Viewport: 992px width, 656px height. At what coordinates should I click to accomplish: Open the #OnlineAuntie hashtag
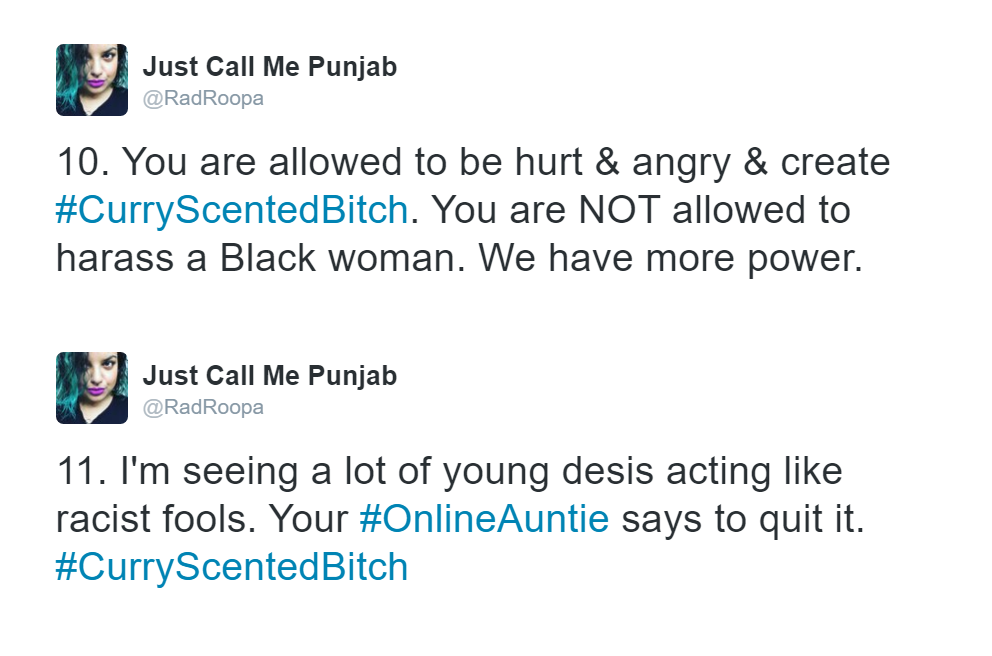(x=484, y=519)
